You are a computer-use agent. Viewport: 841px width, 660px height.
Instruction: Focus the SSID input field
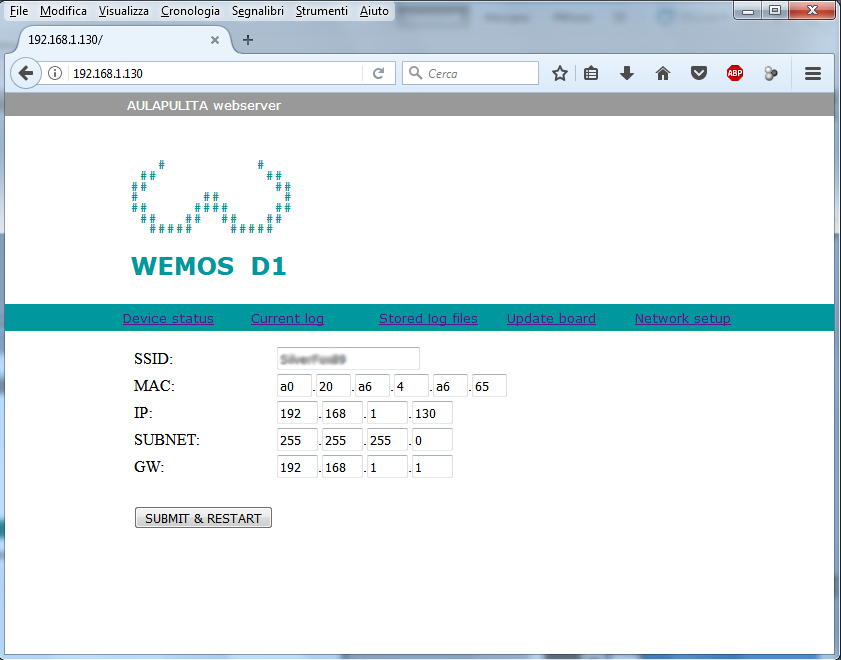[x=348, y=359]
